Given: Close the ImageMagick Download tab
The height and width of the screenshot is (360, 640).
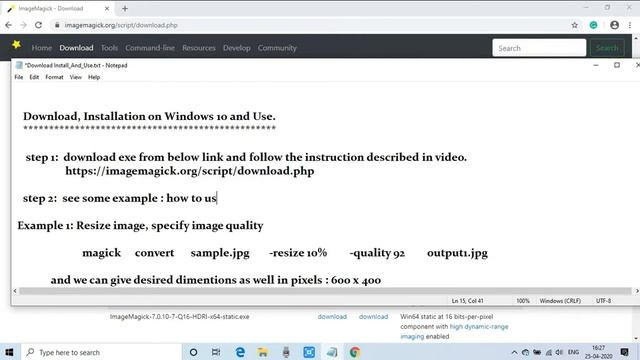Looking at the screenshot, I should point(107,8).
